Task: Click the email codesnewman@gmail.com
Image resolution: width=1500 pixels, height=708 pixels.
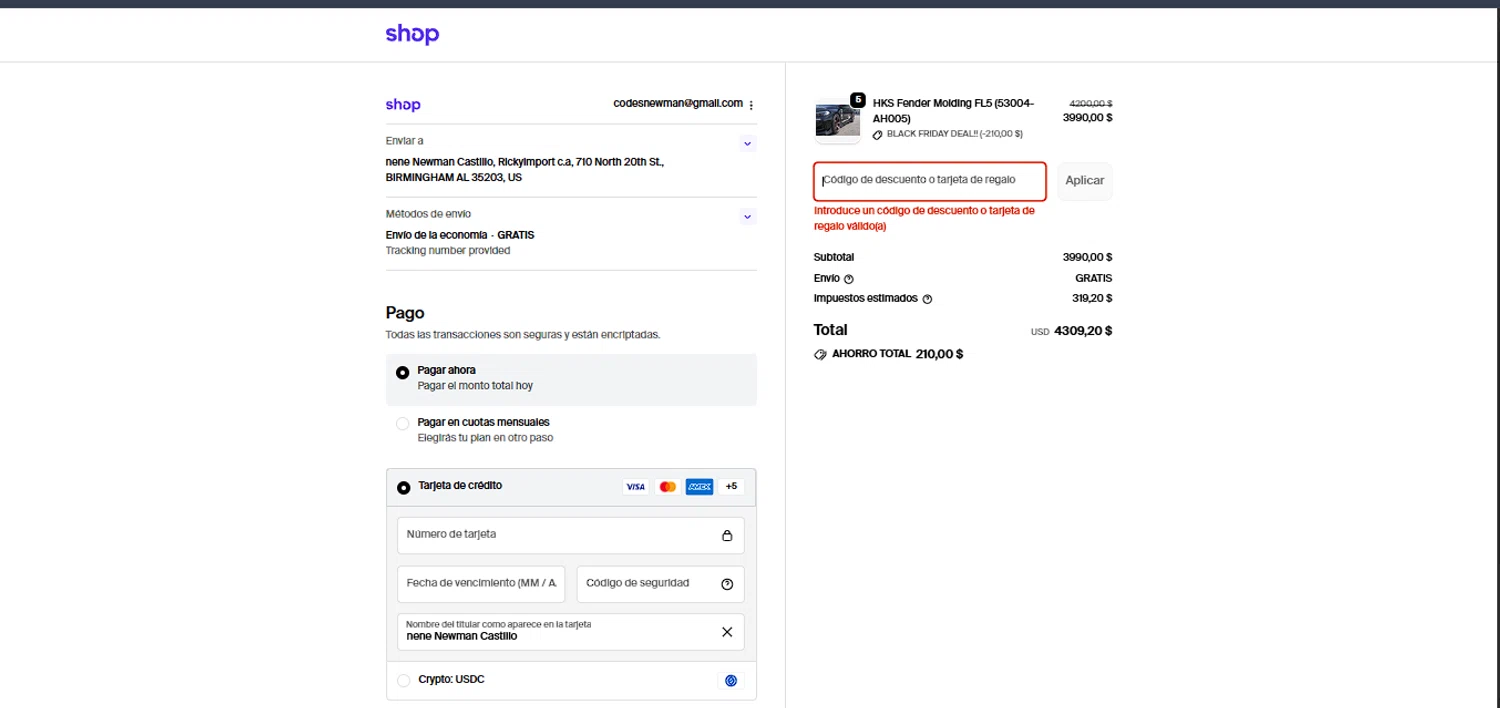Action: click(x=678, y=104)
